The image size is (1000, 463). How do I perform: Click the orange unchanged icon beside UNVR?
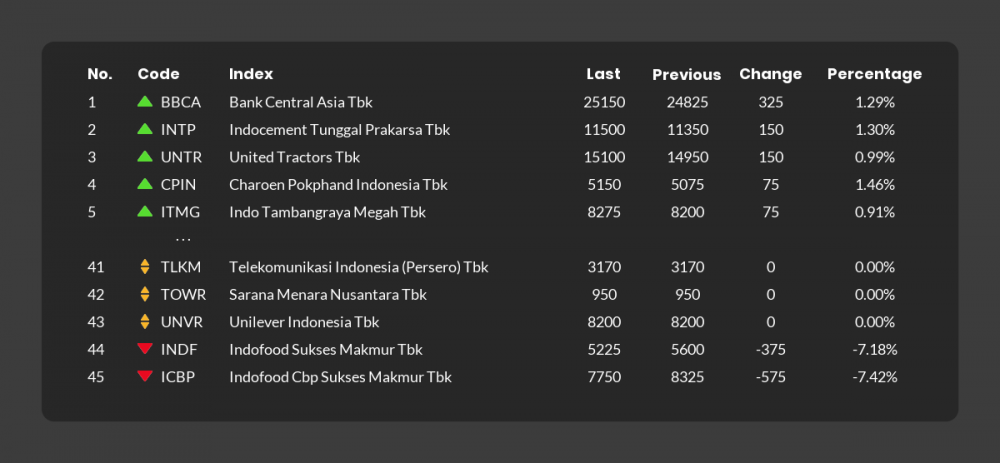click(145, 321)
